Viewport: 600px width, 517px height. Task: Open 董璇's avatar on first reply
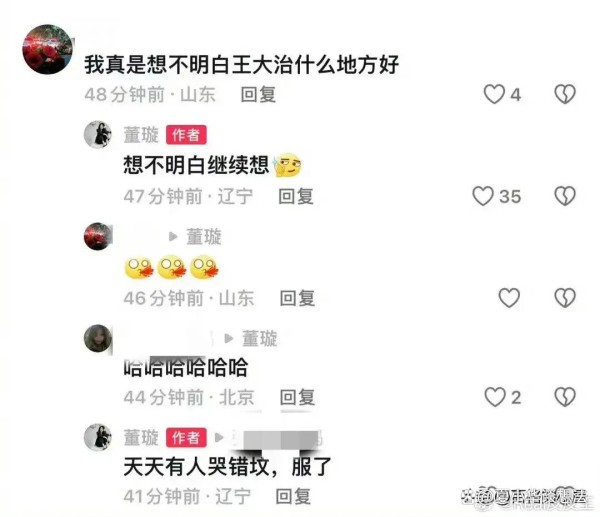pos(98,135)
